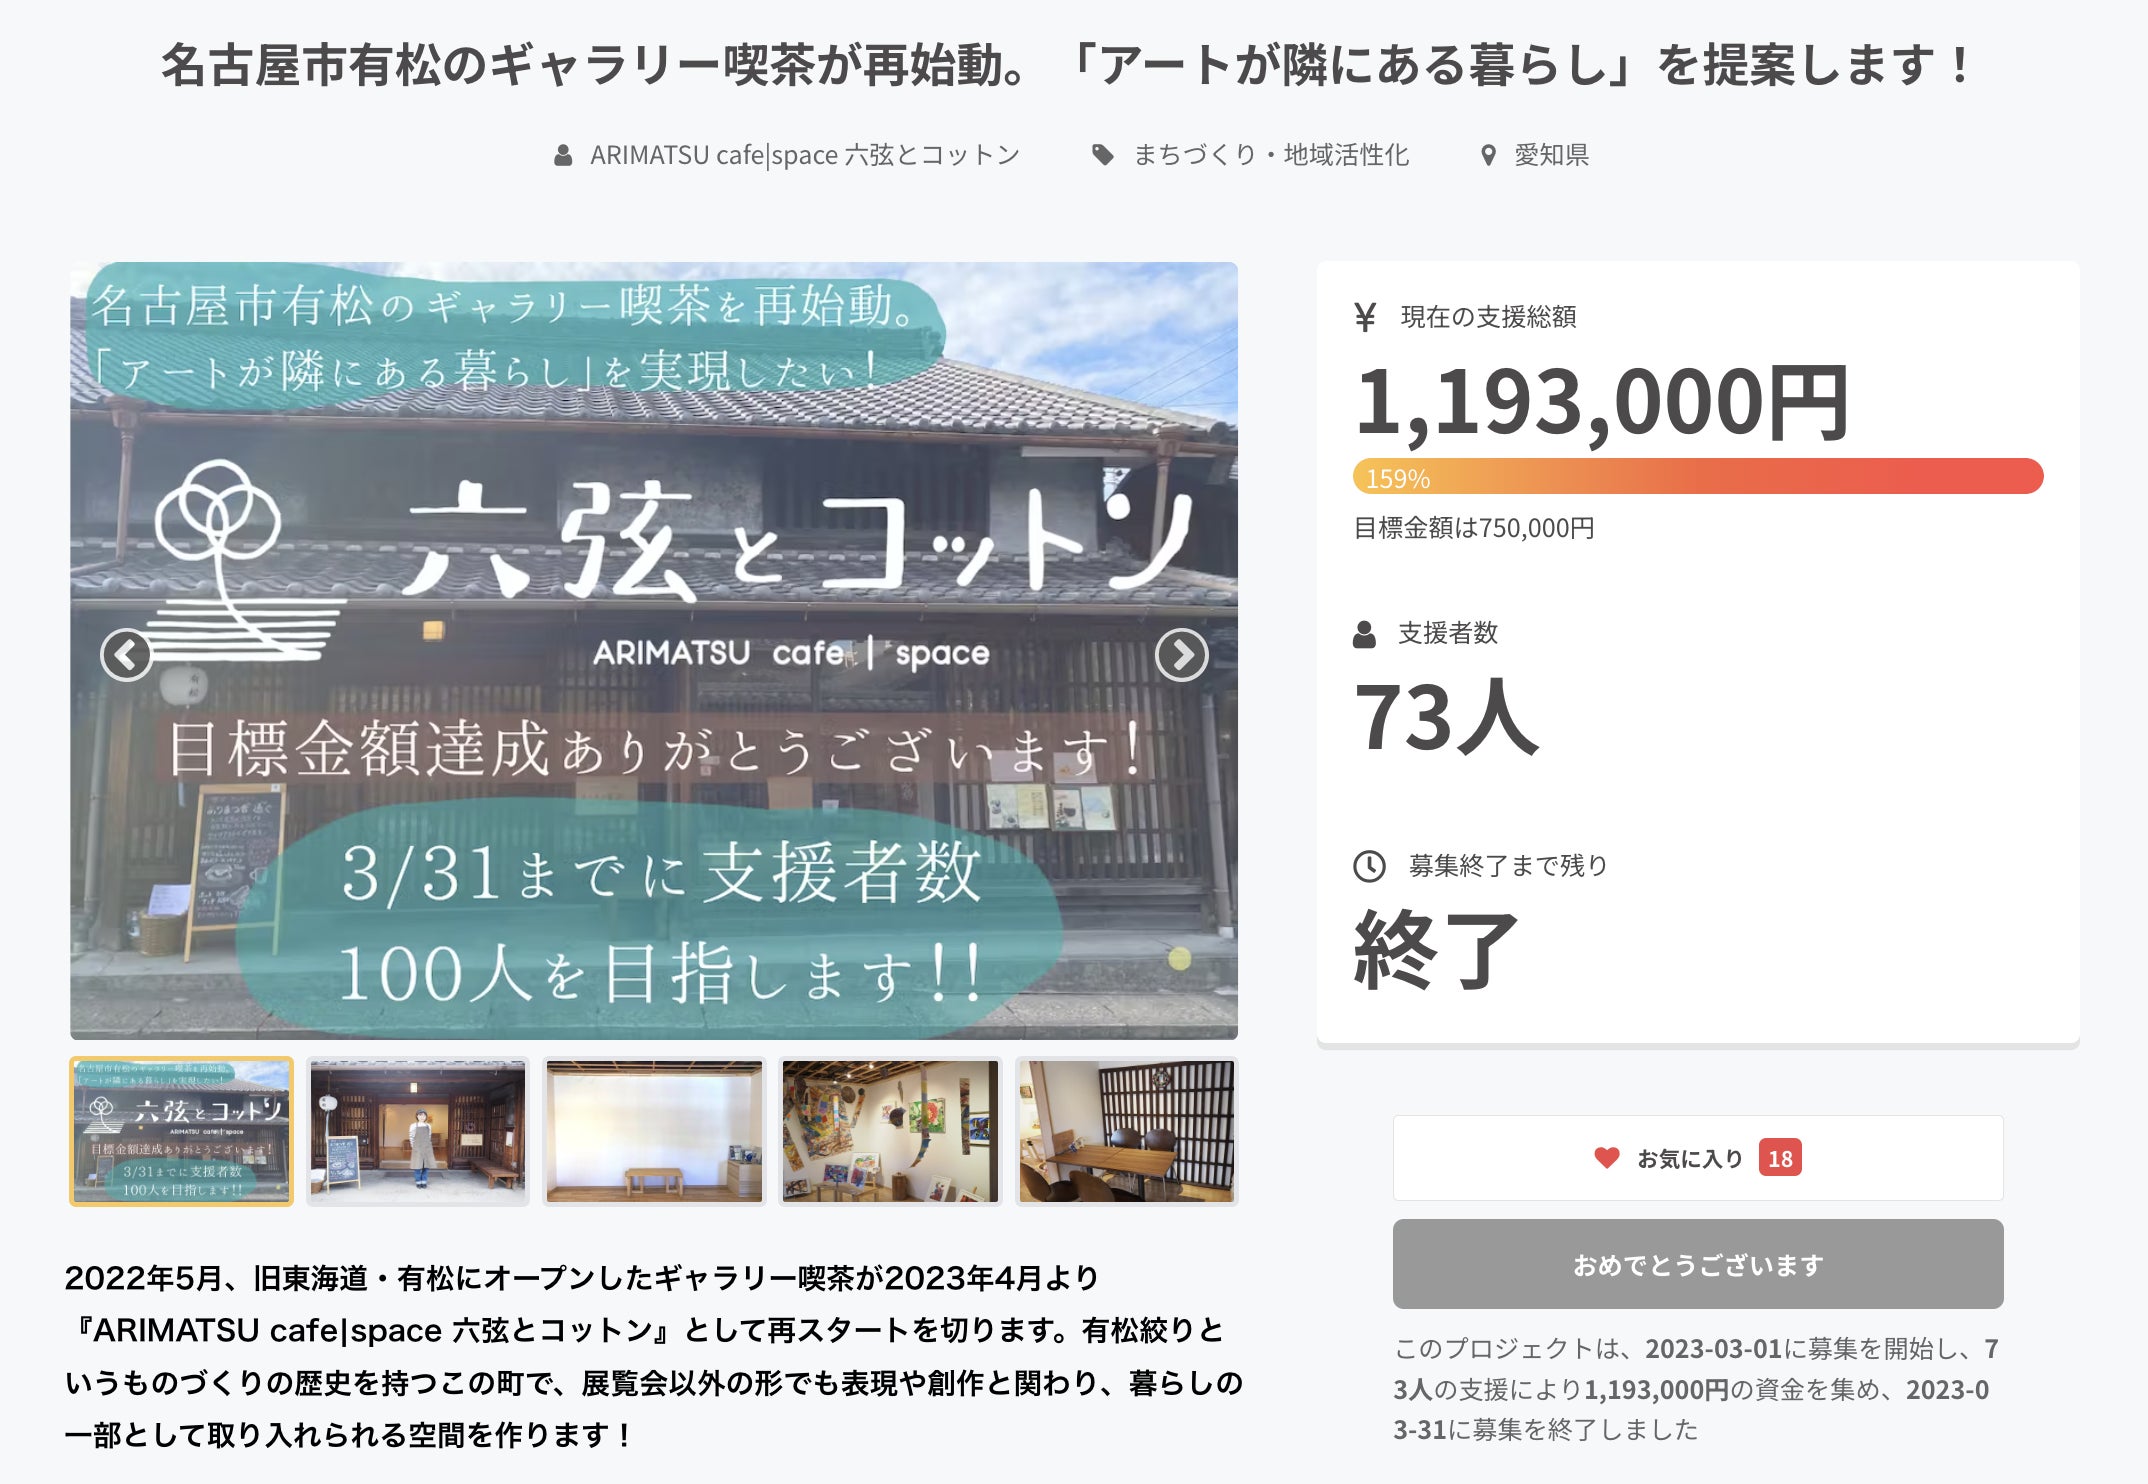This screenshot has width=2148, height=1484.
Task: Click the clock icon by 募集終了まで残り
Action: click(x=1369, y=866)
